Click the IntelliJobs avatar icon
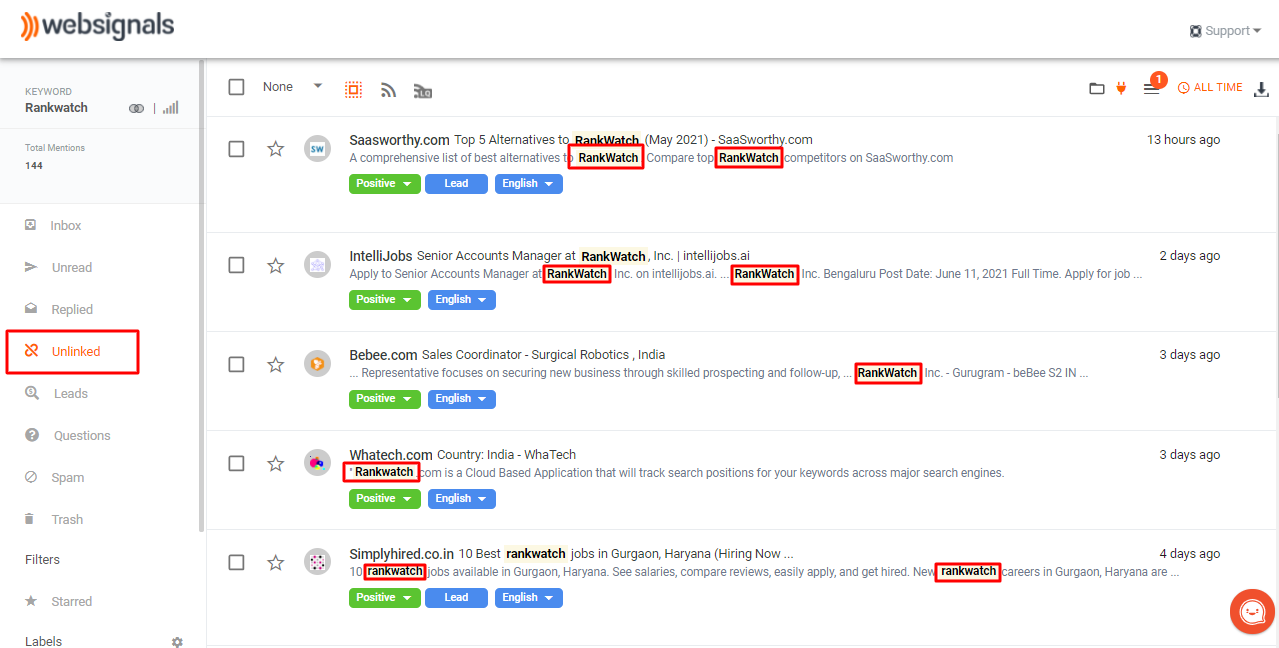 click(317, 264)
